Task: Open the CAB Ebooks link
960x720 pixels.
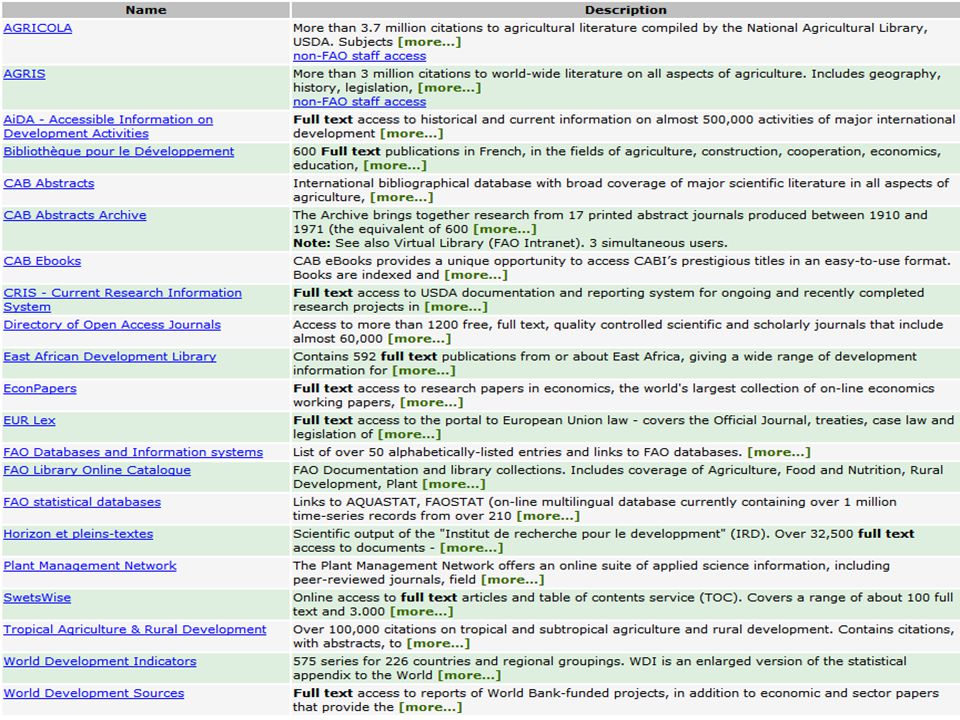Action: [42, 261]
